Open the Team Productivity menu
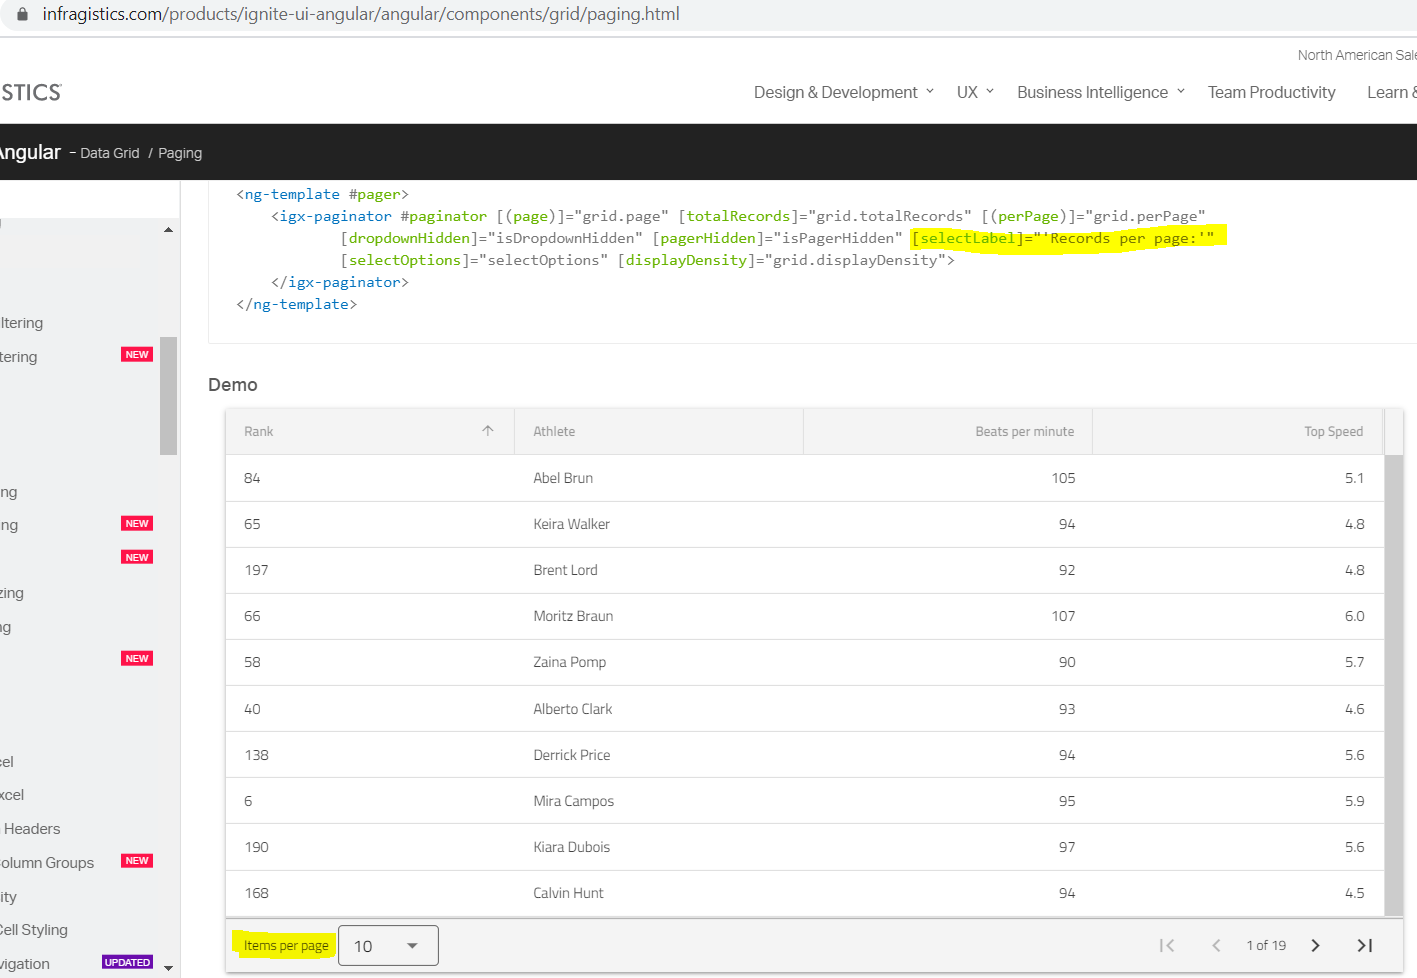1417x978 pixels. pyautogui.click(x=1271, y=92)
